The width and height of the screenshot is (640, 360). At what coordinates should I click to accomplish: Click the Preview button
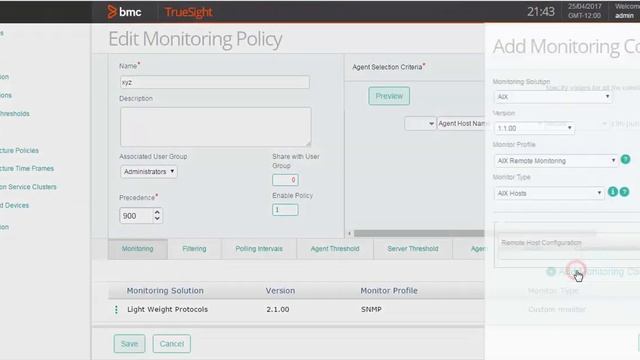pyautogui.click(x=389, y=96)
